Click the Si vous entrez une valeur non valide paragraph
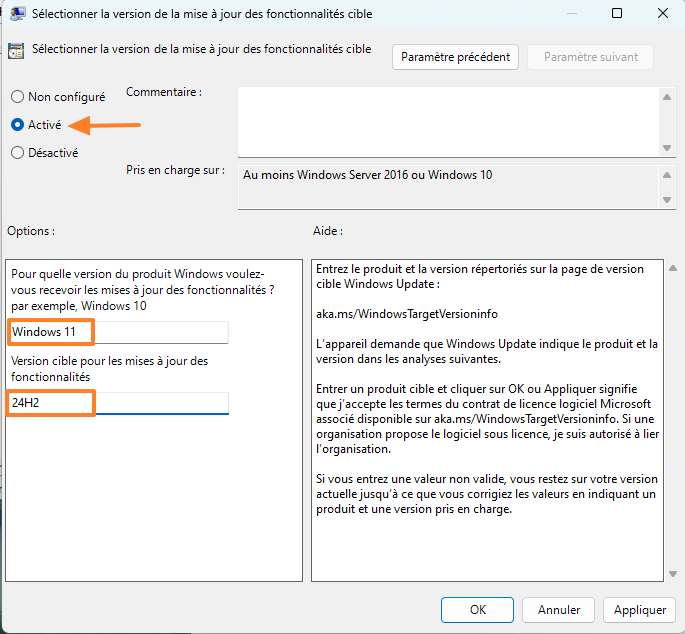The image size is (685, 634). click(x=487, y=494)
